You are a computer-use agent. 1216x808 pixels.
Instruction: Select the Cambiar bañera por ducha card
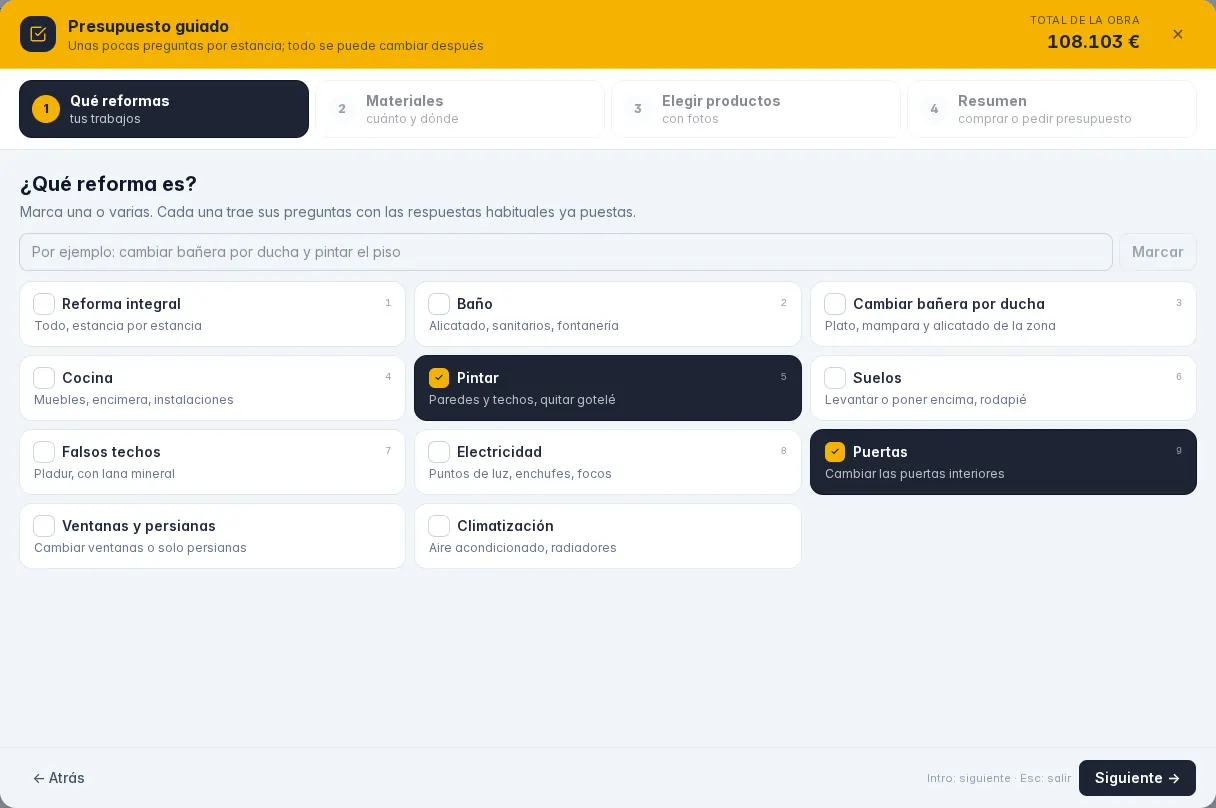click(1003, 314)
